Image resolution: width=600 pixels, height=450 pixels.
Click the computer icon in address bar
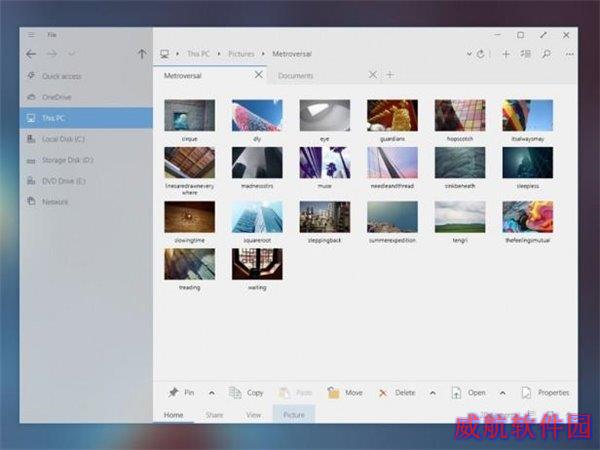[x=165, y=54]
